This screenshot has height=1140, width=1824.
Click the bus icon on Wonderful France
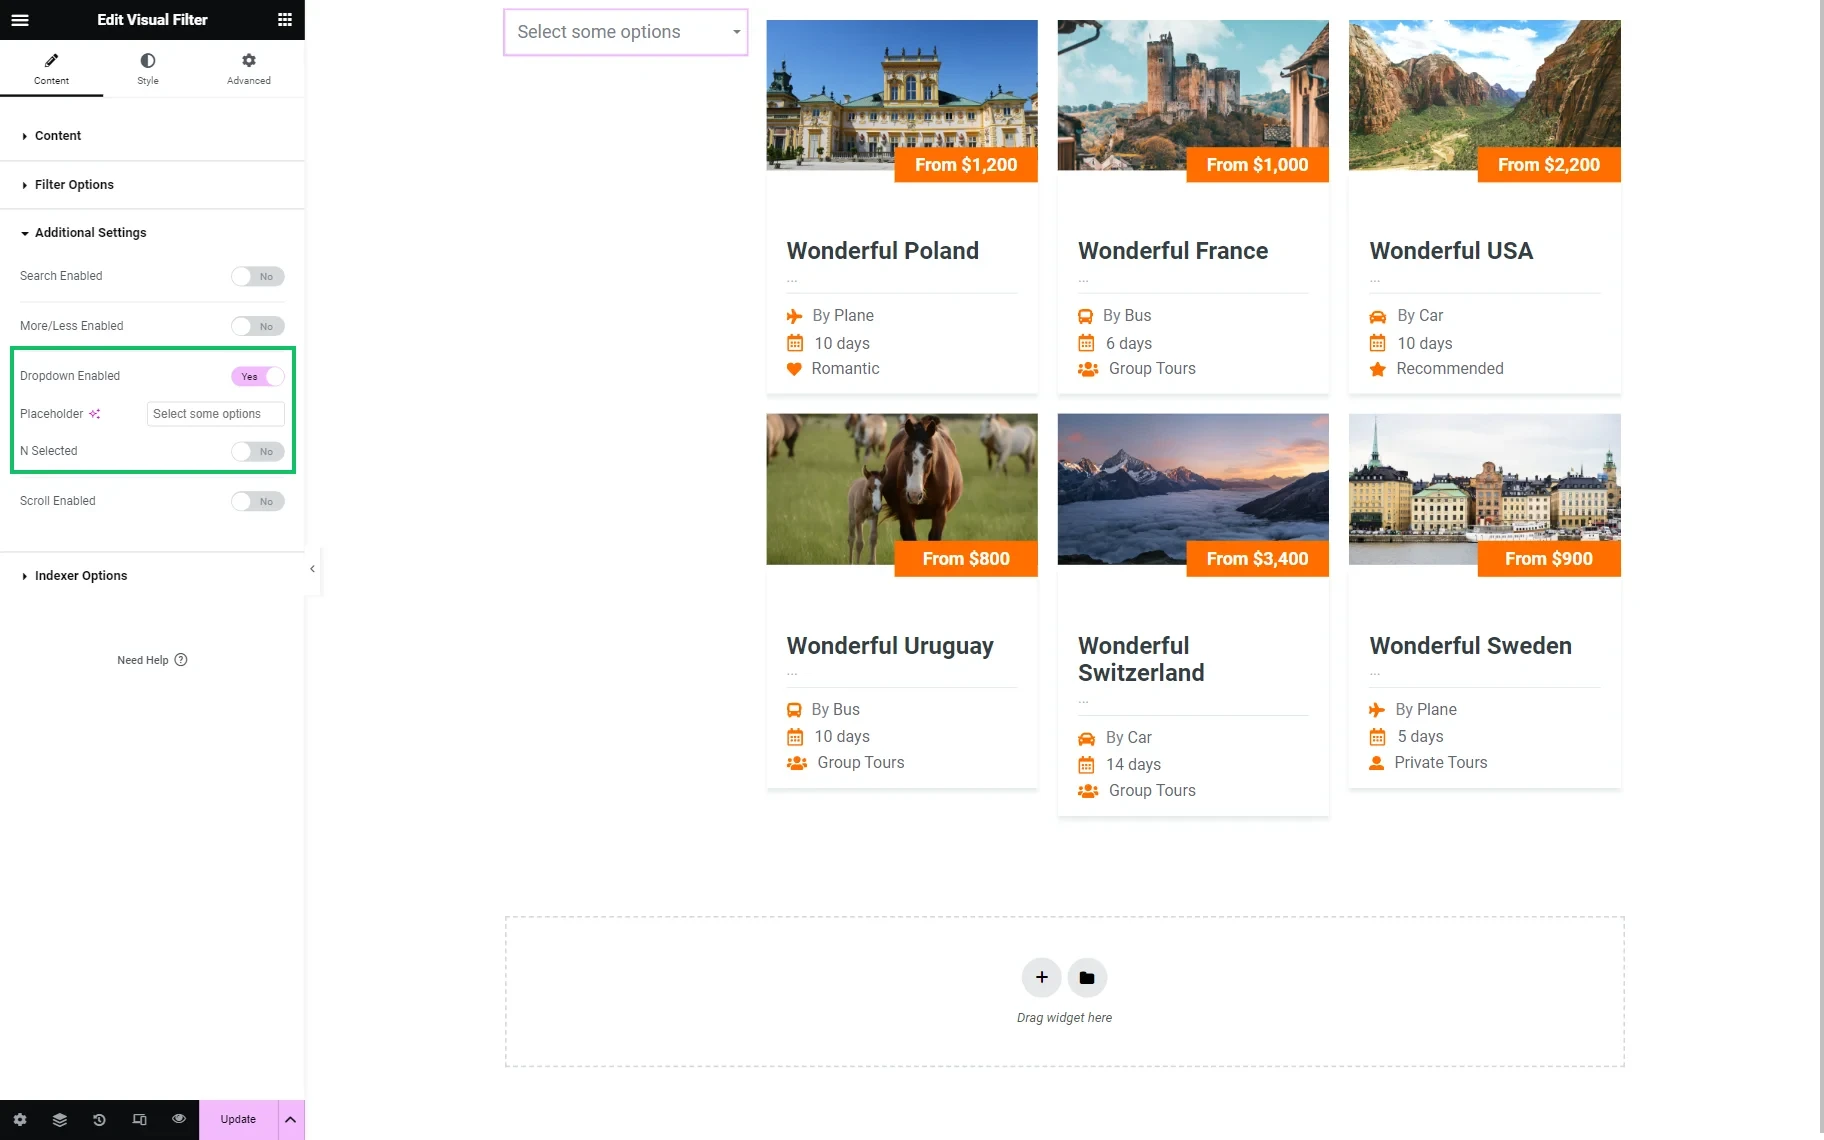(1085, 316)
